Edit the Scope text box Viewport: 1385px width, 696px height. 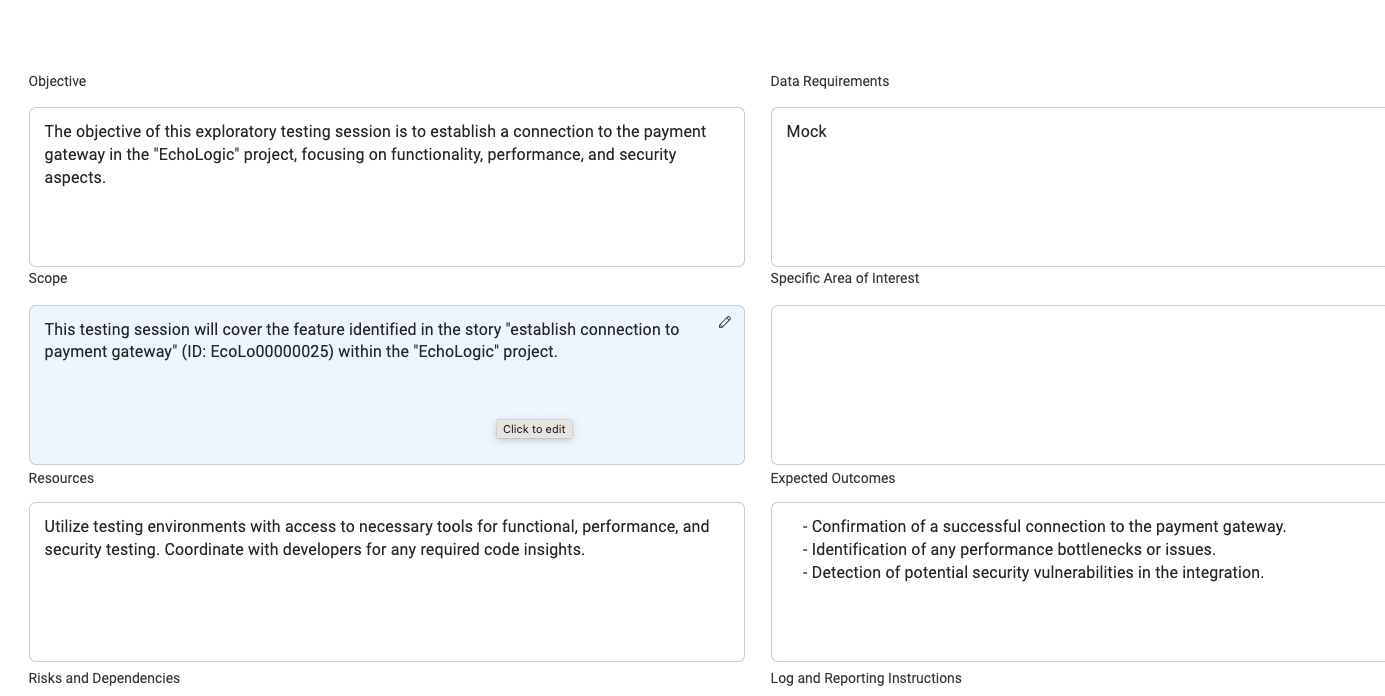[387, 385]
